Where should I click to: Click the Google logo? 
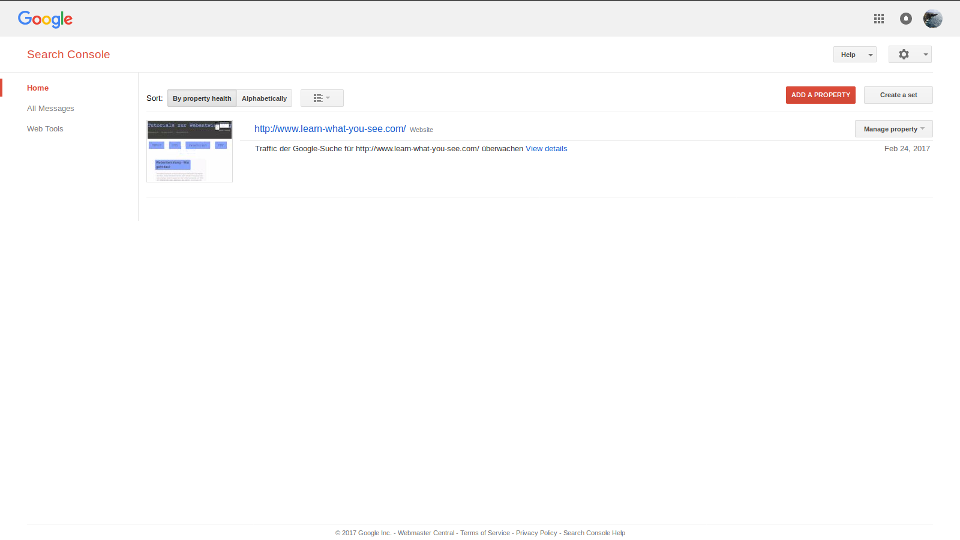coord(45,20)
